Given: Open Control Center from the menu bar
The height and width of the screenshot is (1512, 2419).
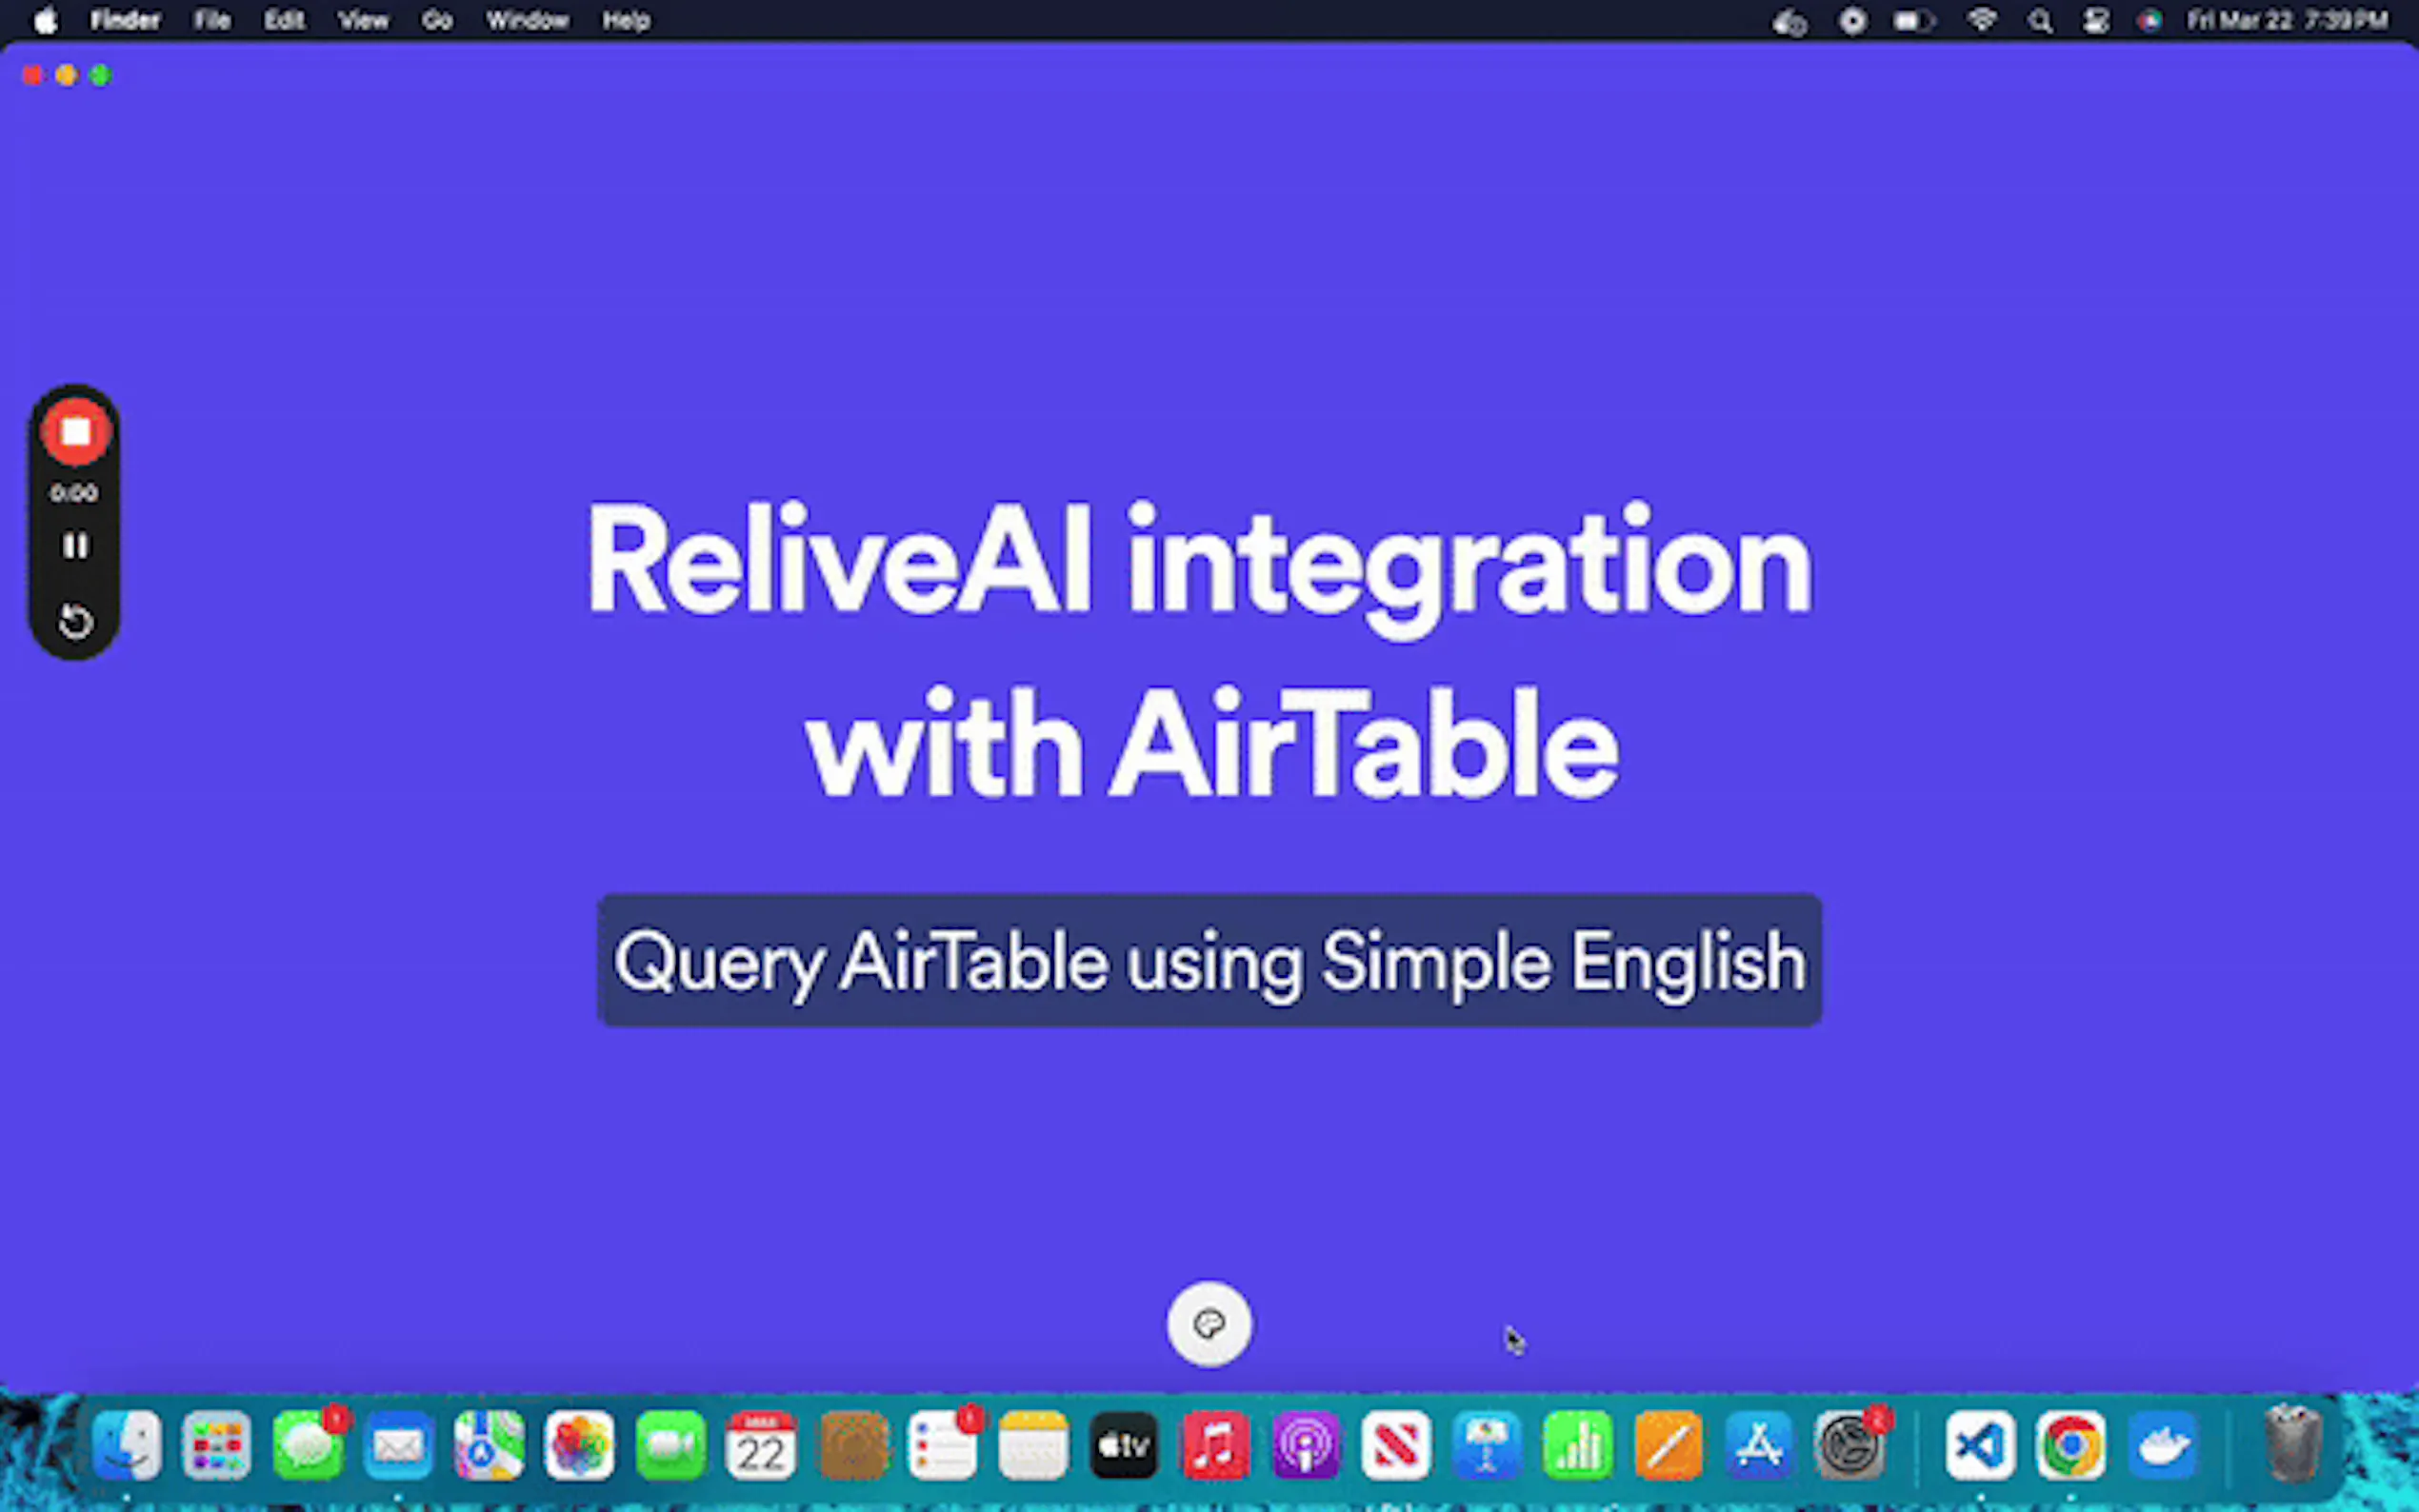Looking at the screenshot, I should click(x=2096, y=20).
